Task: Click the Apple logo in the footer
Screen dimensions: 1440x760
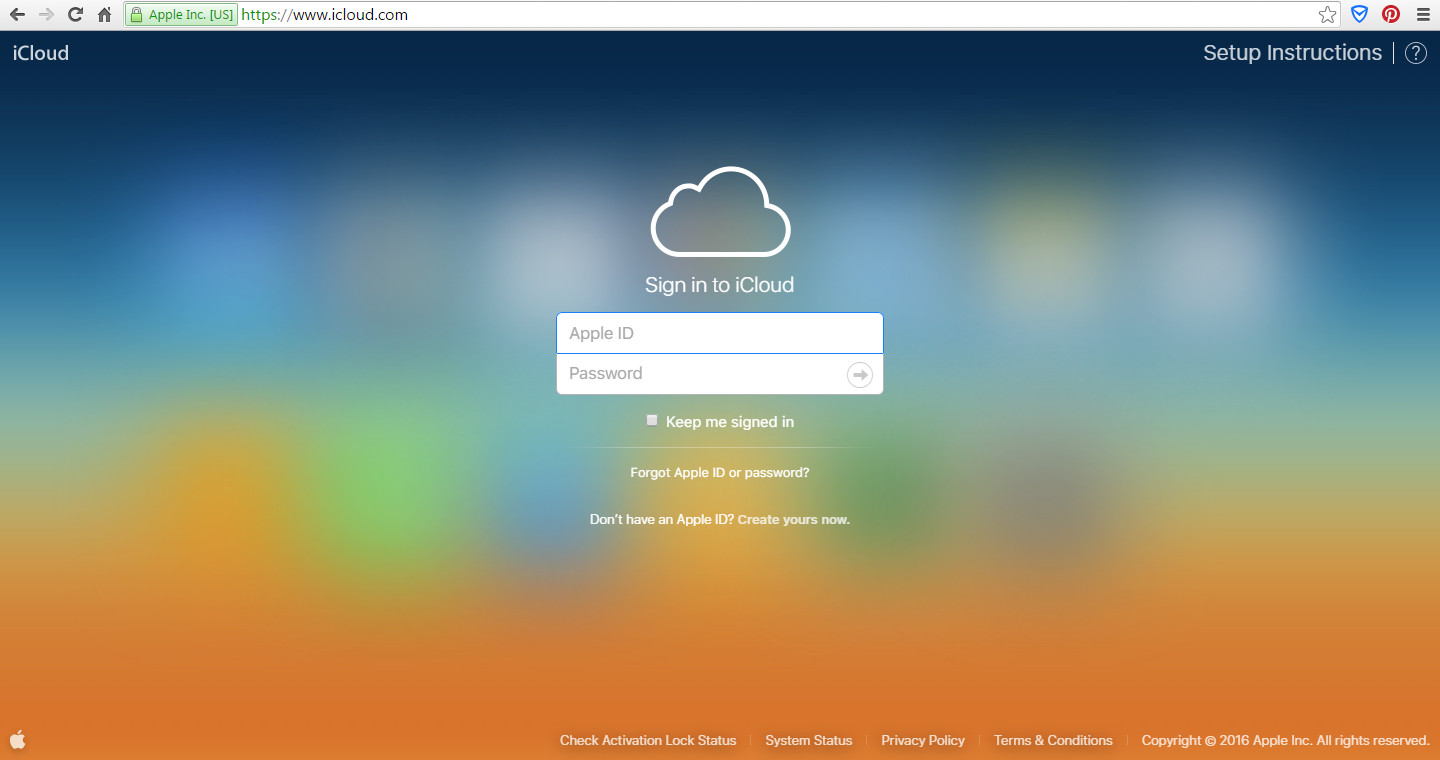Action: 18,740
